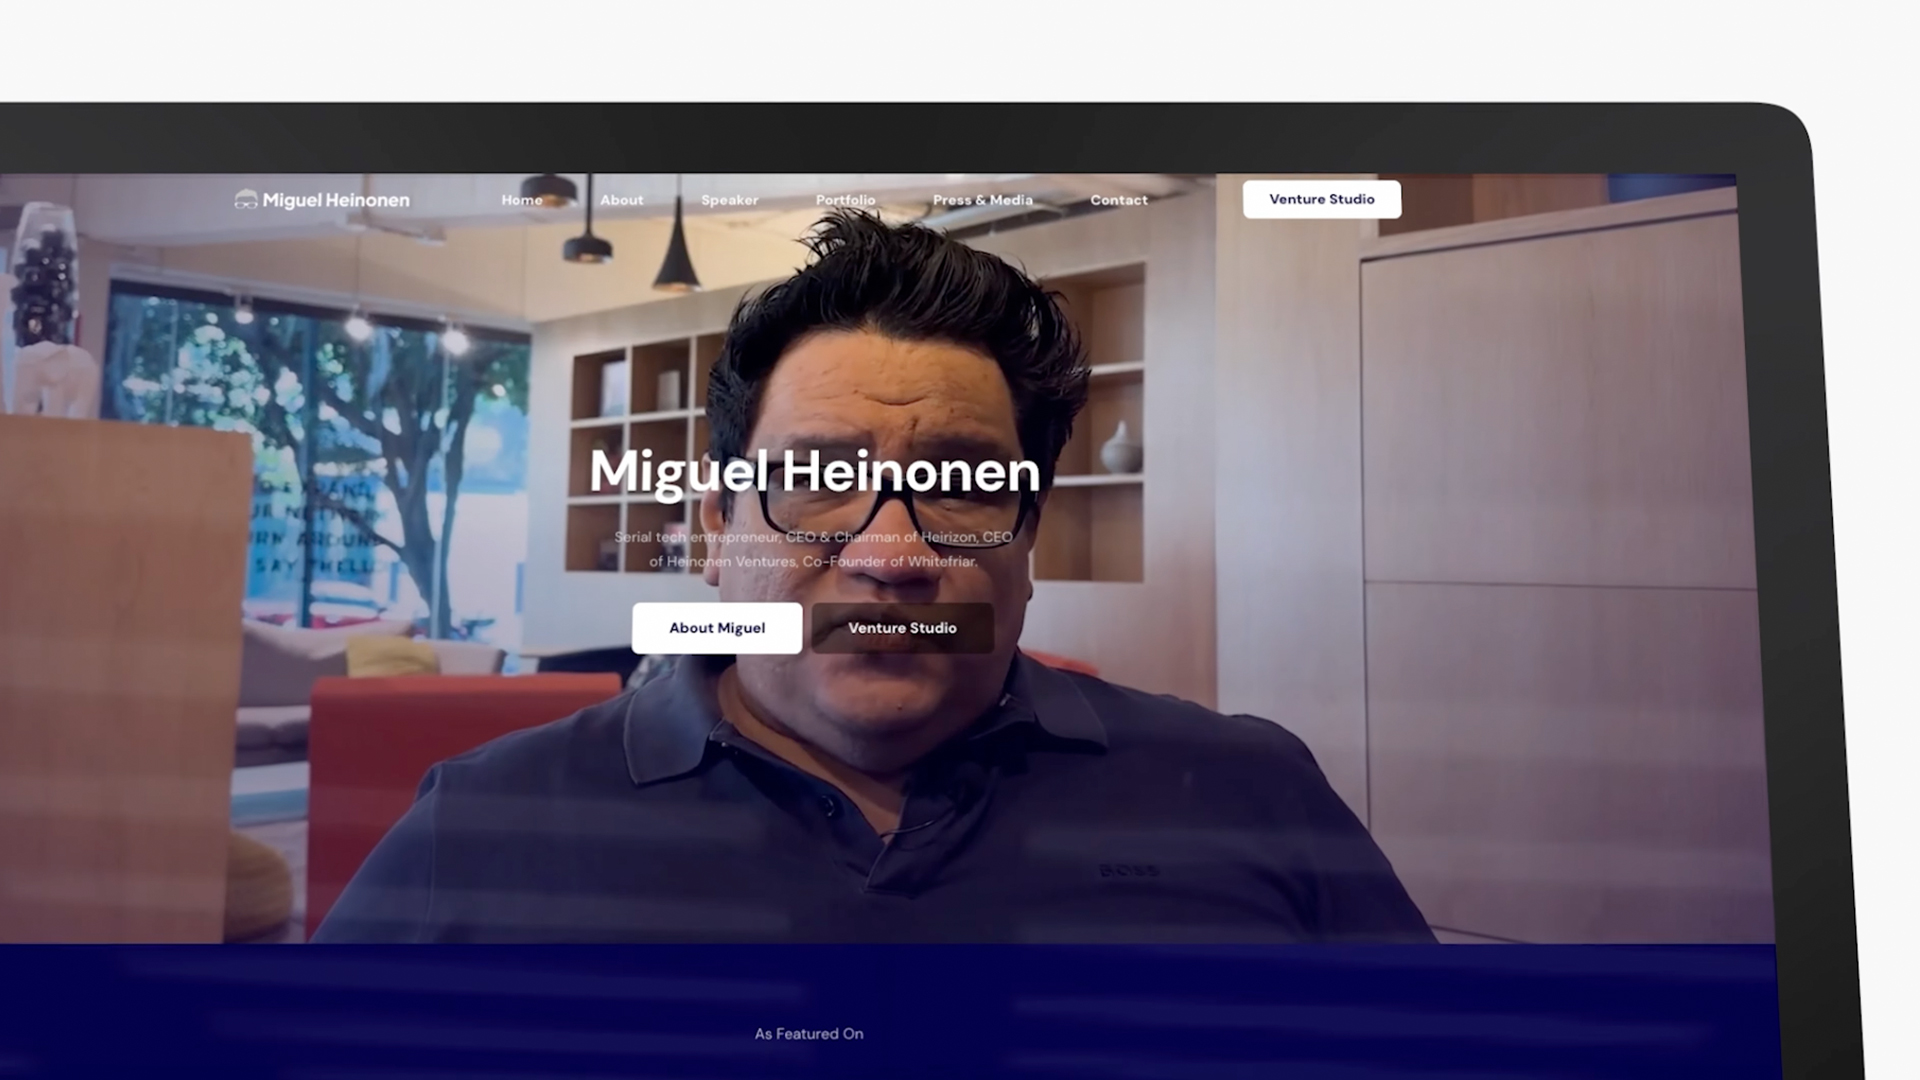This screenshot has width=1920, height=1080.
Task: Open Press & Media nav link
Action: tap(982, 200)
